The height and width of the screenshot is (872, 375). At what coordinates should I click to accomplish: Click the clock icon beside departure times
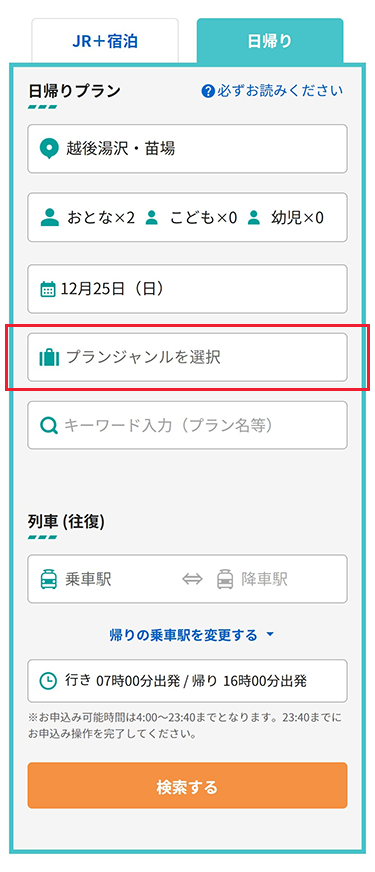pos(49,681)
